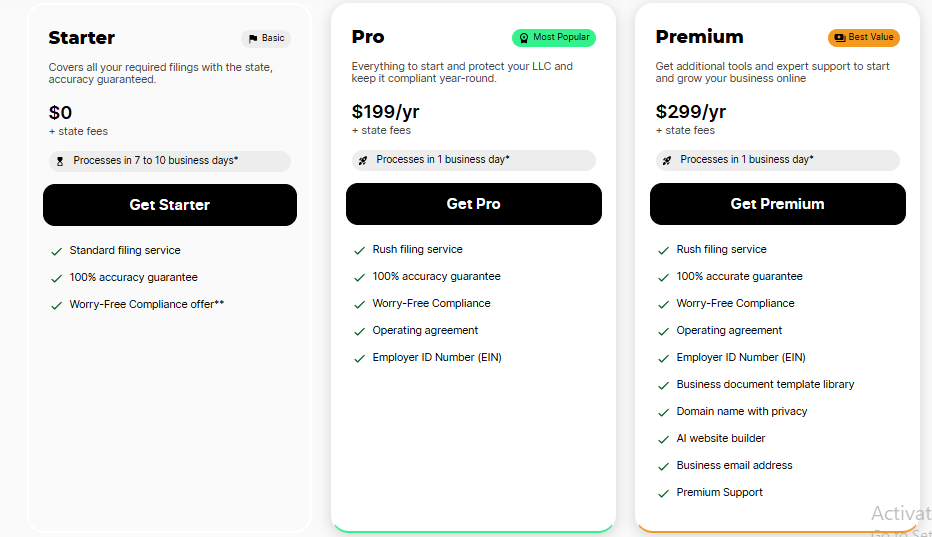The width and height of the screenshot is (932, 537).
Task: Click the rocket icon in Premium processing time
Action: (667, 160)
